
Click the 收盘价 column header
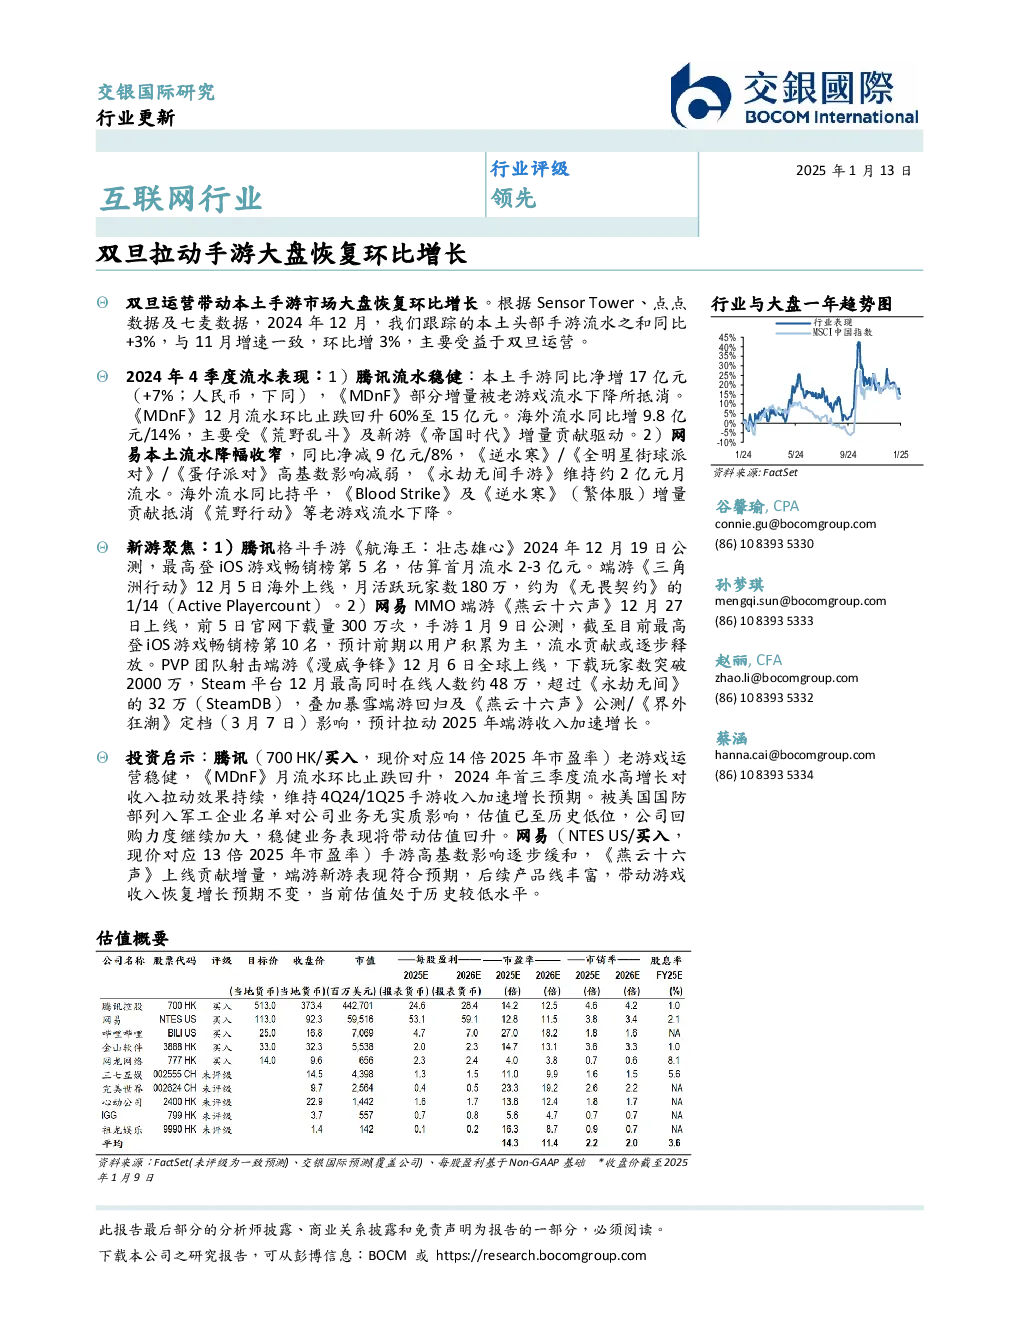coord(309,960)
